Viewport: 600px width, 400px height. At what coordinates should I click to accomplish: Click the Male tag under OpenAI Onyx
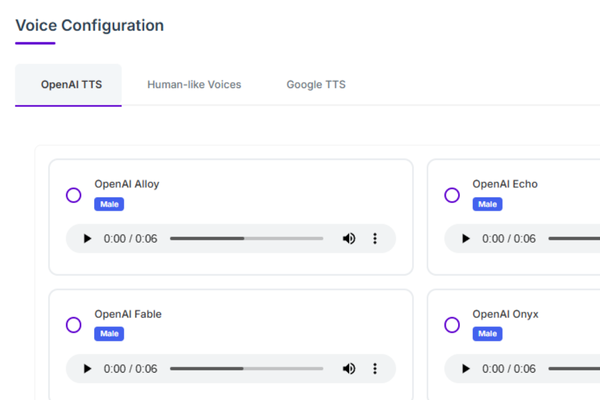pyautogui.click(x=488, y=334)
